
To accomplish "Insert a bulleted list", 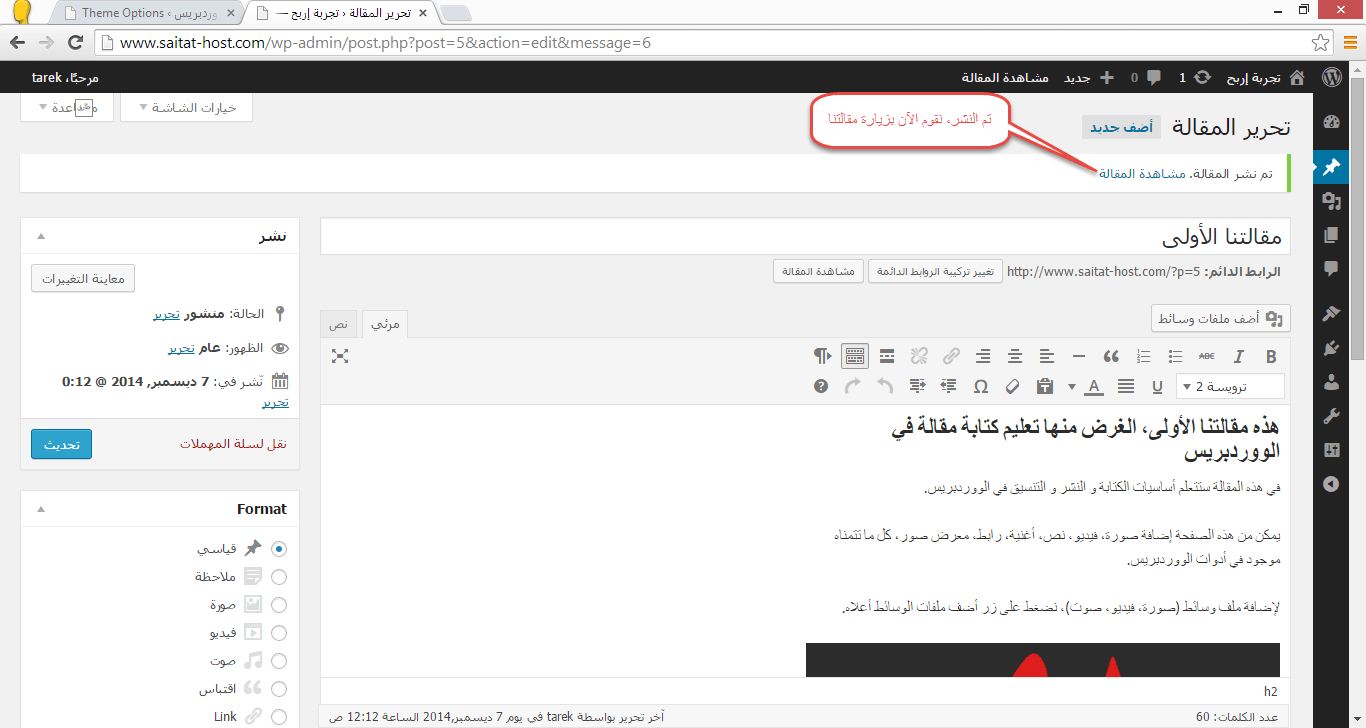I will click(x=1176, y=356).
